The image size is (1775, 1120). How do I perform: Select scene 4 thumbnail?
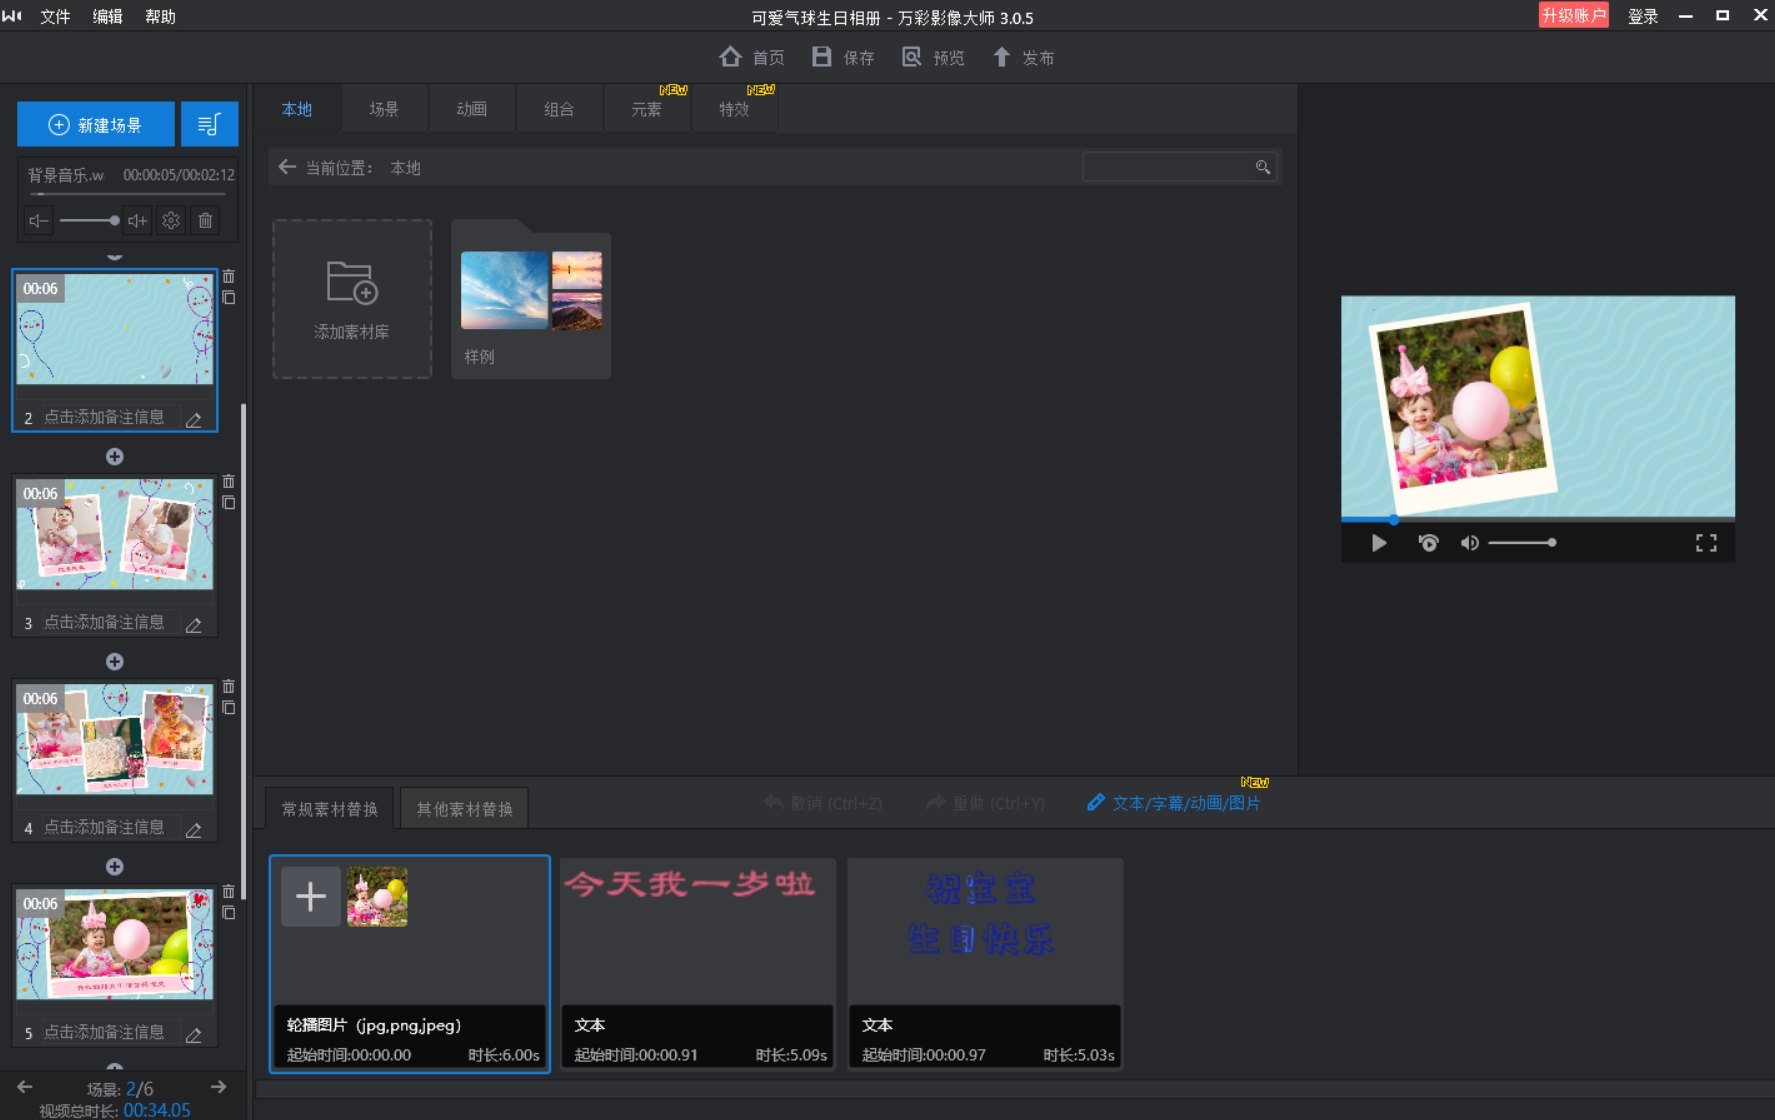pyautogui.click(x=115, y=740)
